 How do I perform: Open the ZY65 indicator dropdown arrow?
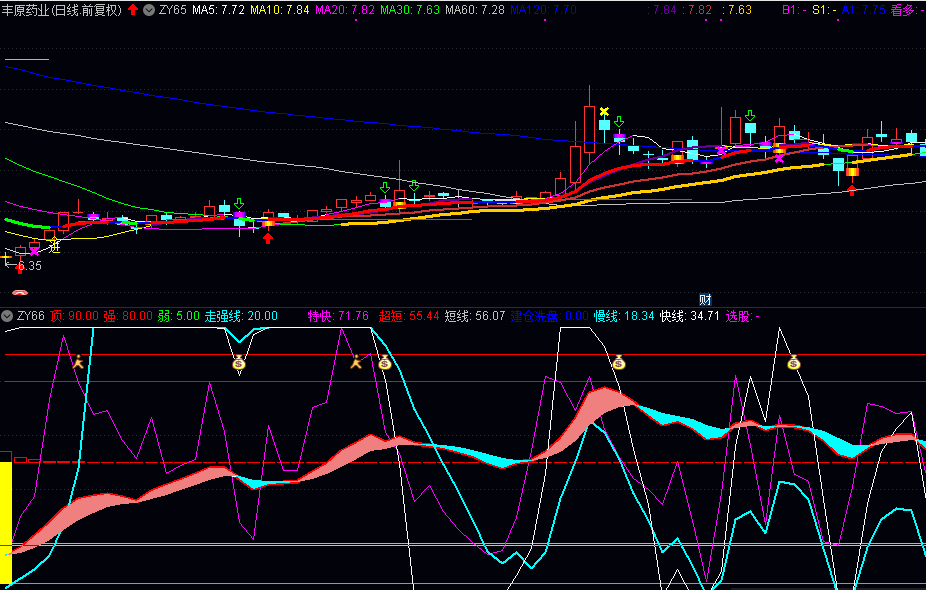(149, 10)
